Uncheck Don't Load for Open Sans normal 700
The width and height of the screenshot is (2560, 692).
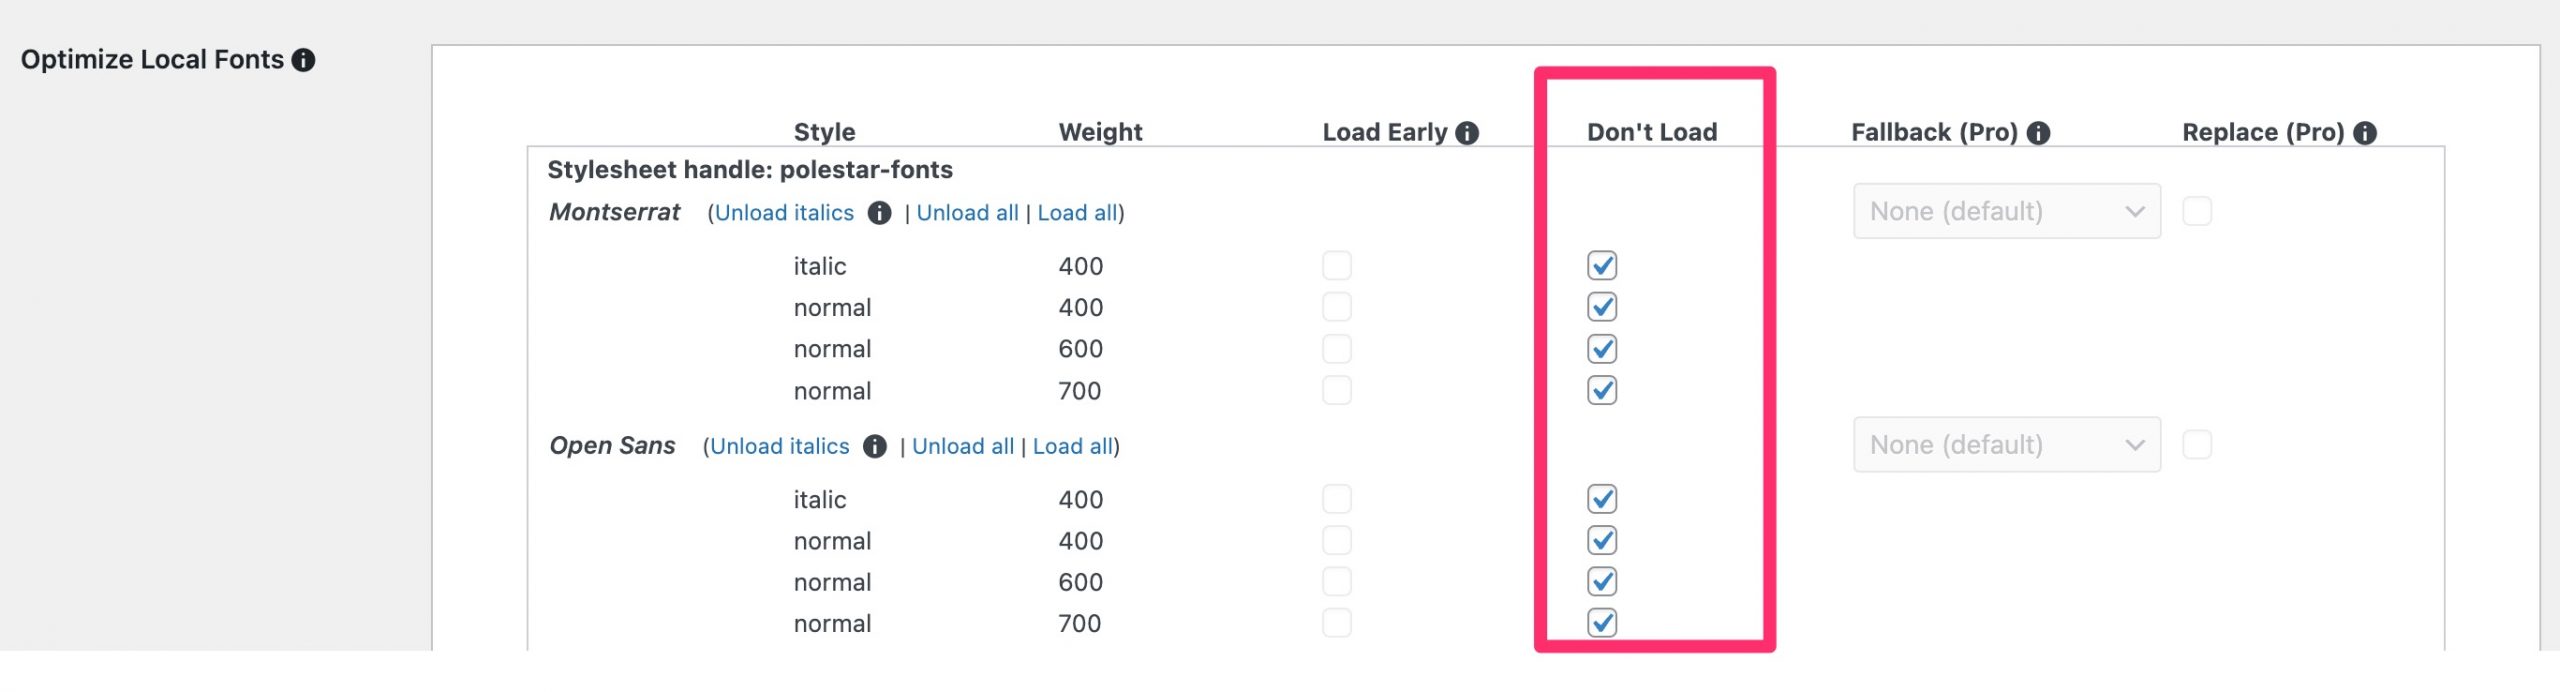(x=1602, y=623)
